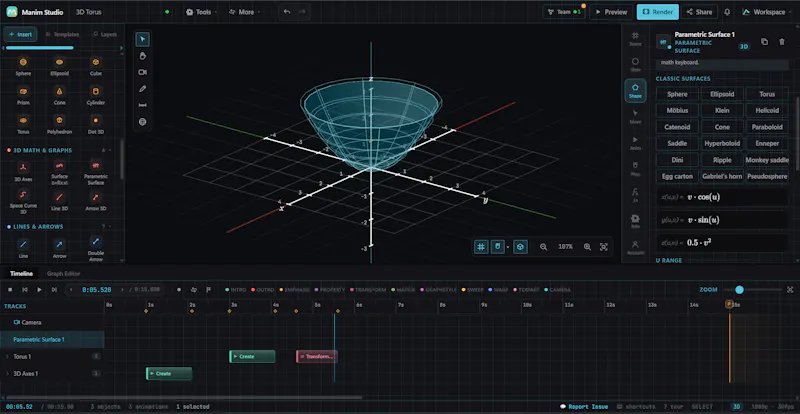Toggle 3D cube view mode
800x414 pixels.
coord(520,247)
